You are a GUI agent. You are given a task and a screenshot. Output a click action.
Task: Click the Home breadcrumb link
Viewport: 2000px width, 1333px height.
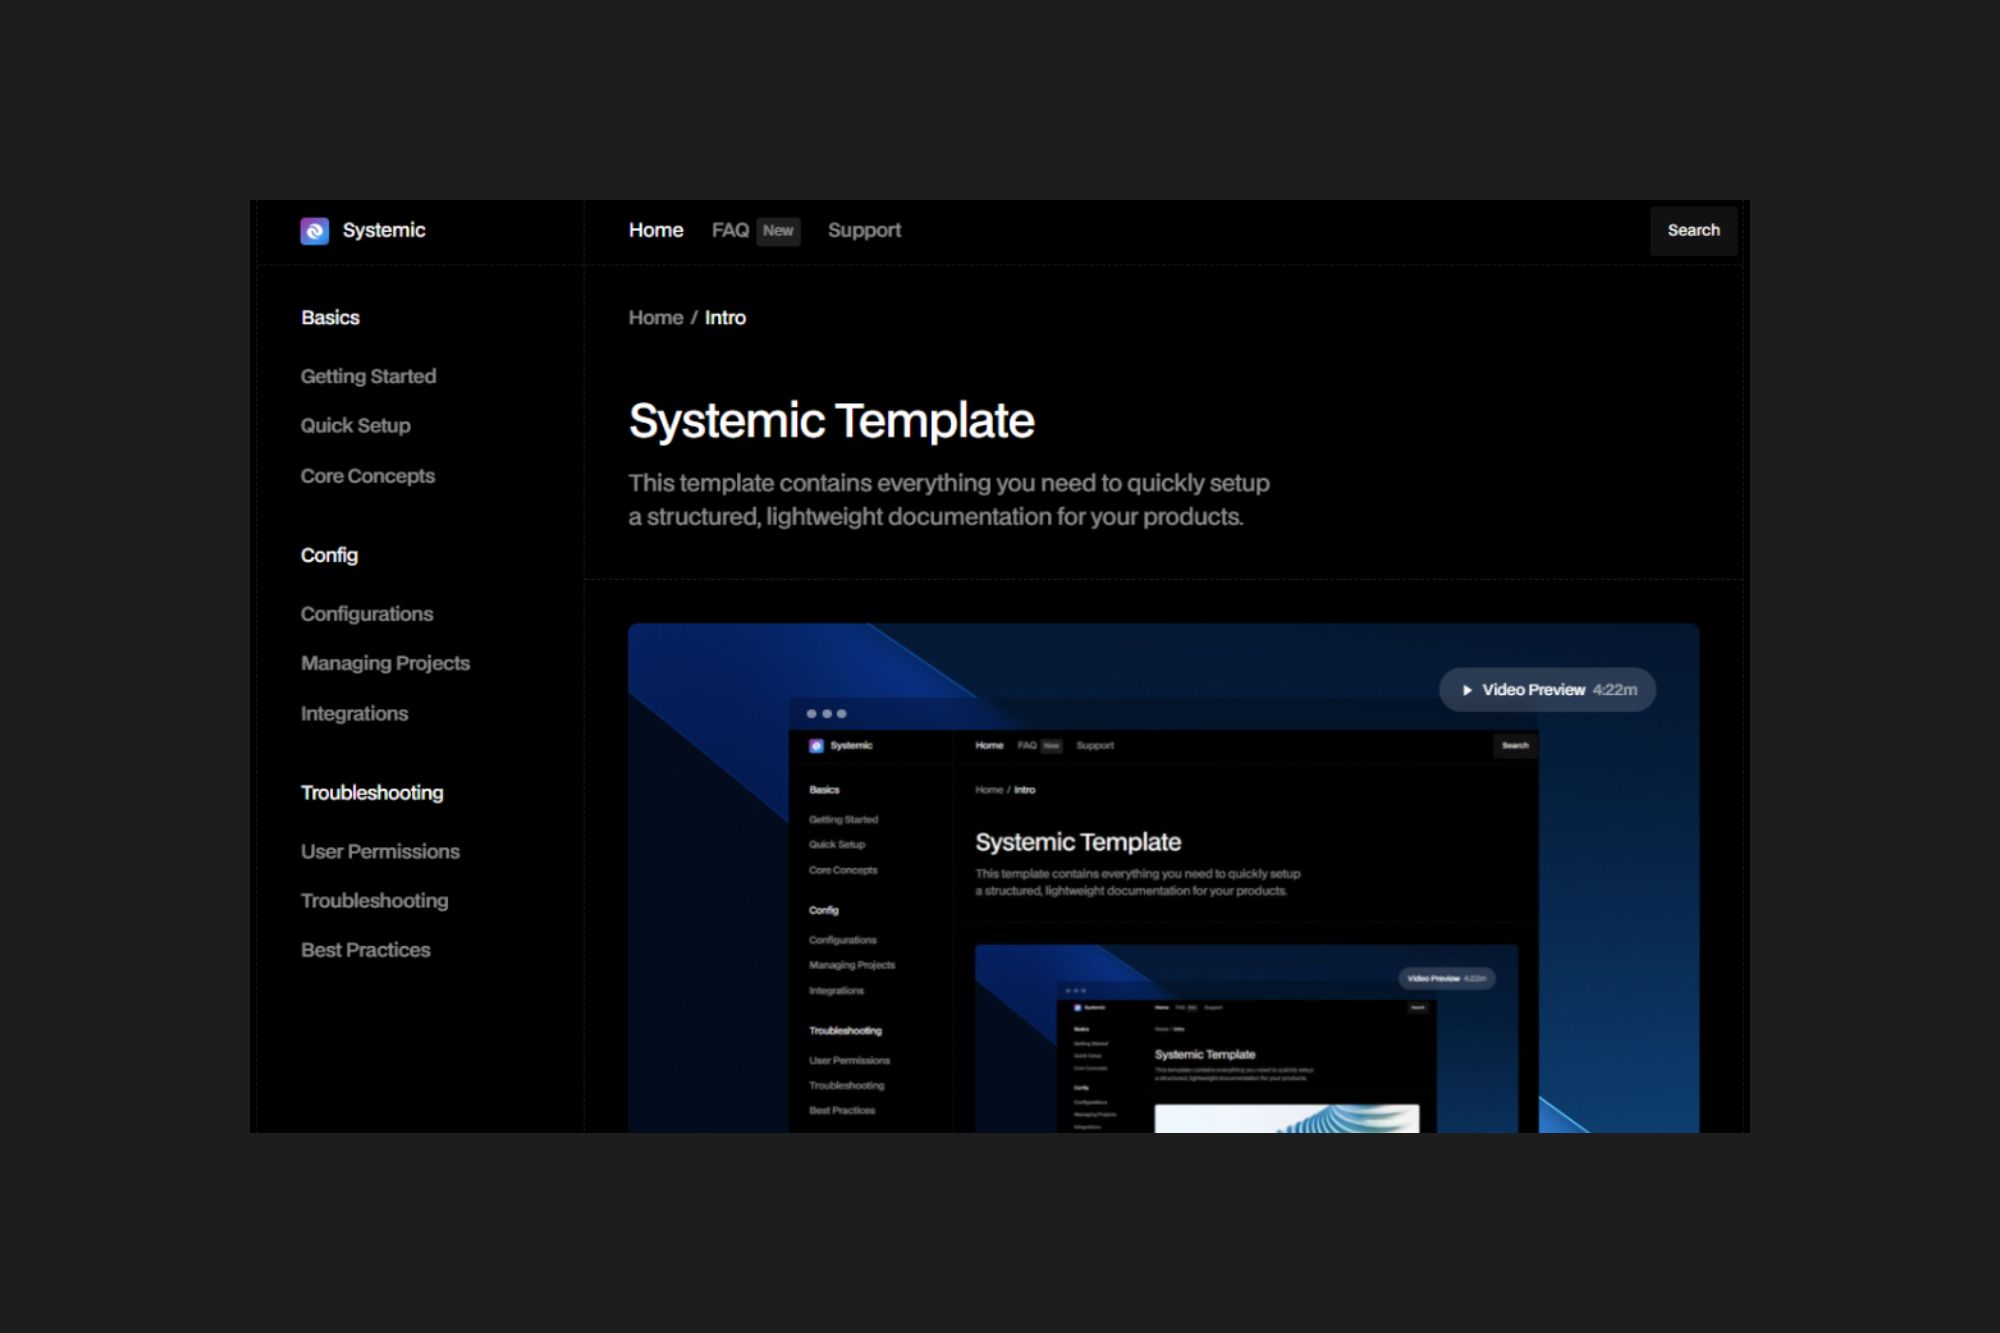(655, 318)
